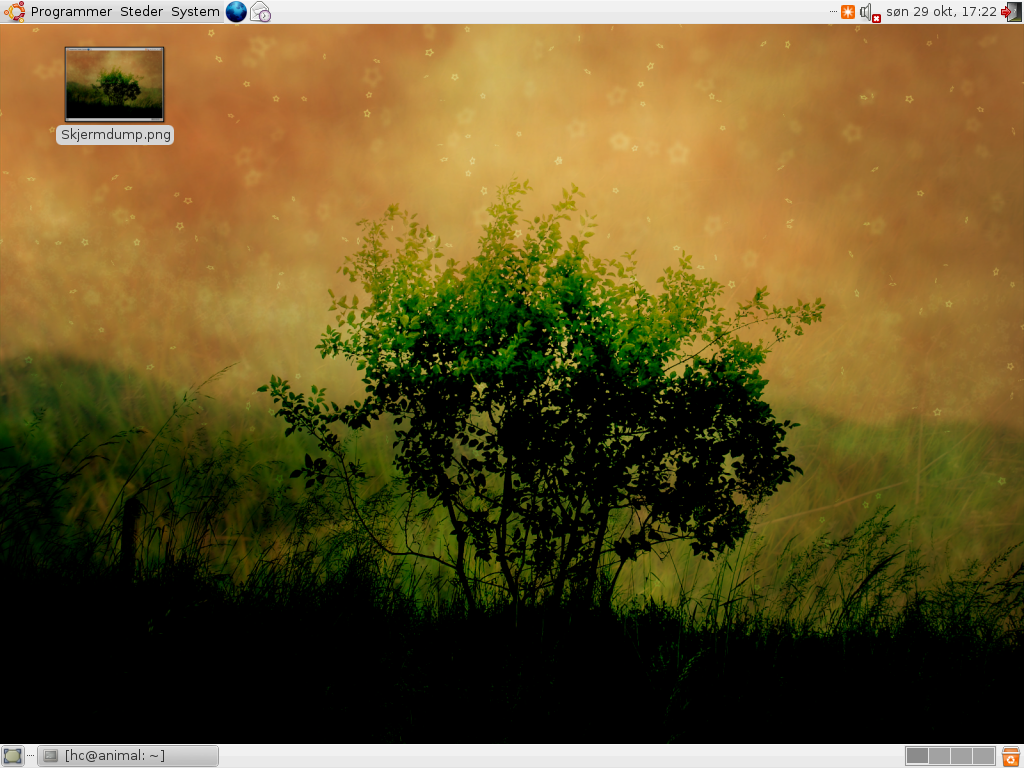Launch the web browser globe icon
This screenshot has height=768, width=1024.
coord(236,12)
